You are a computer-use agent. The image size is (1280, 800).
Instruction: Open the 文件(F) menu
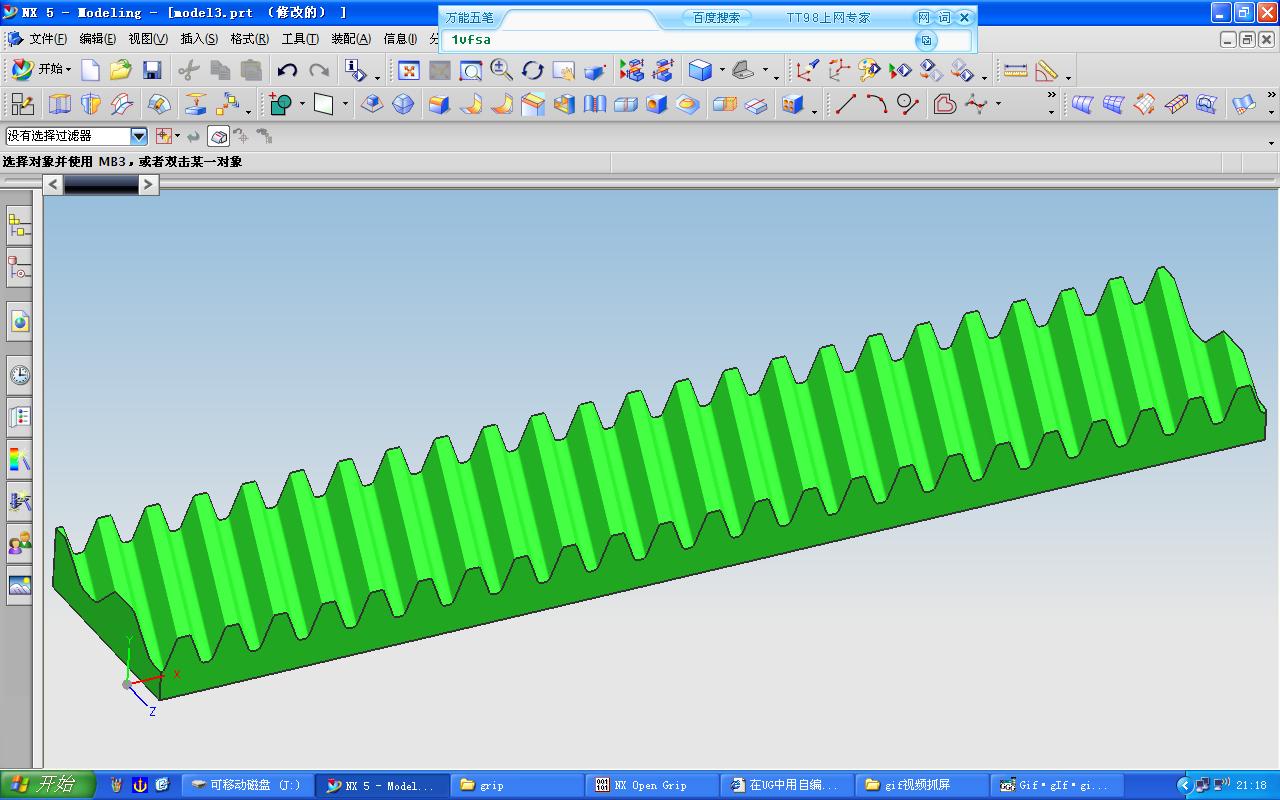pos(48,39)
